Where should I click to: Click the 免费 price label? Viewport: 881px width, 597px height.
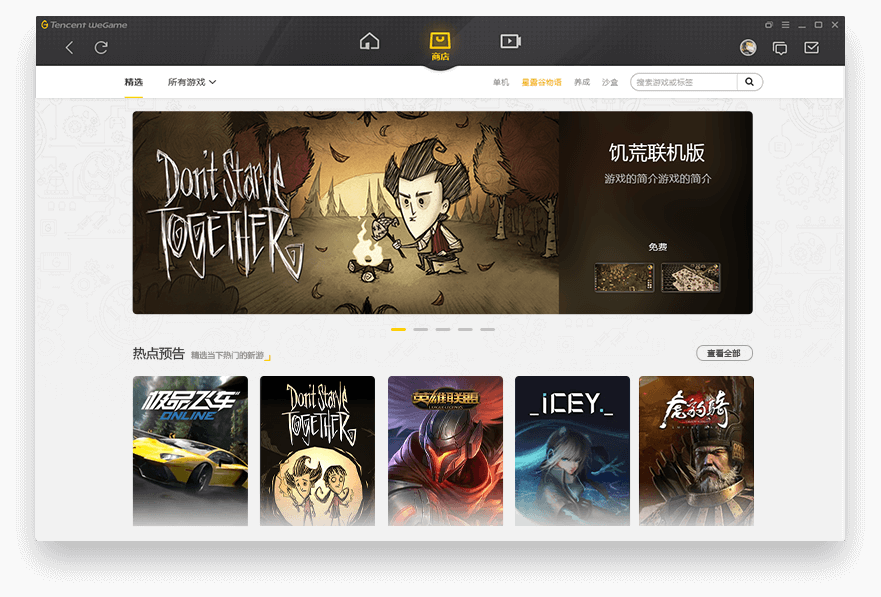657,247
